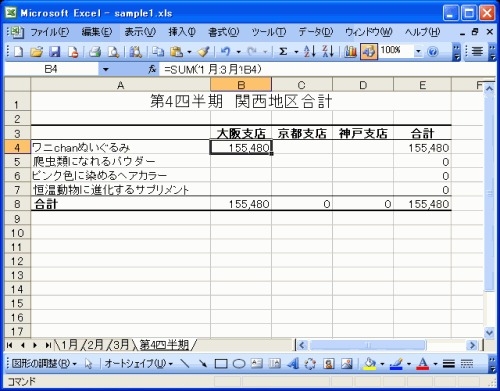Screen dimensions: 500x391
Task: Save the workbook with floppy icon
Action: pos(54,52)
